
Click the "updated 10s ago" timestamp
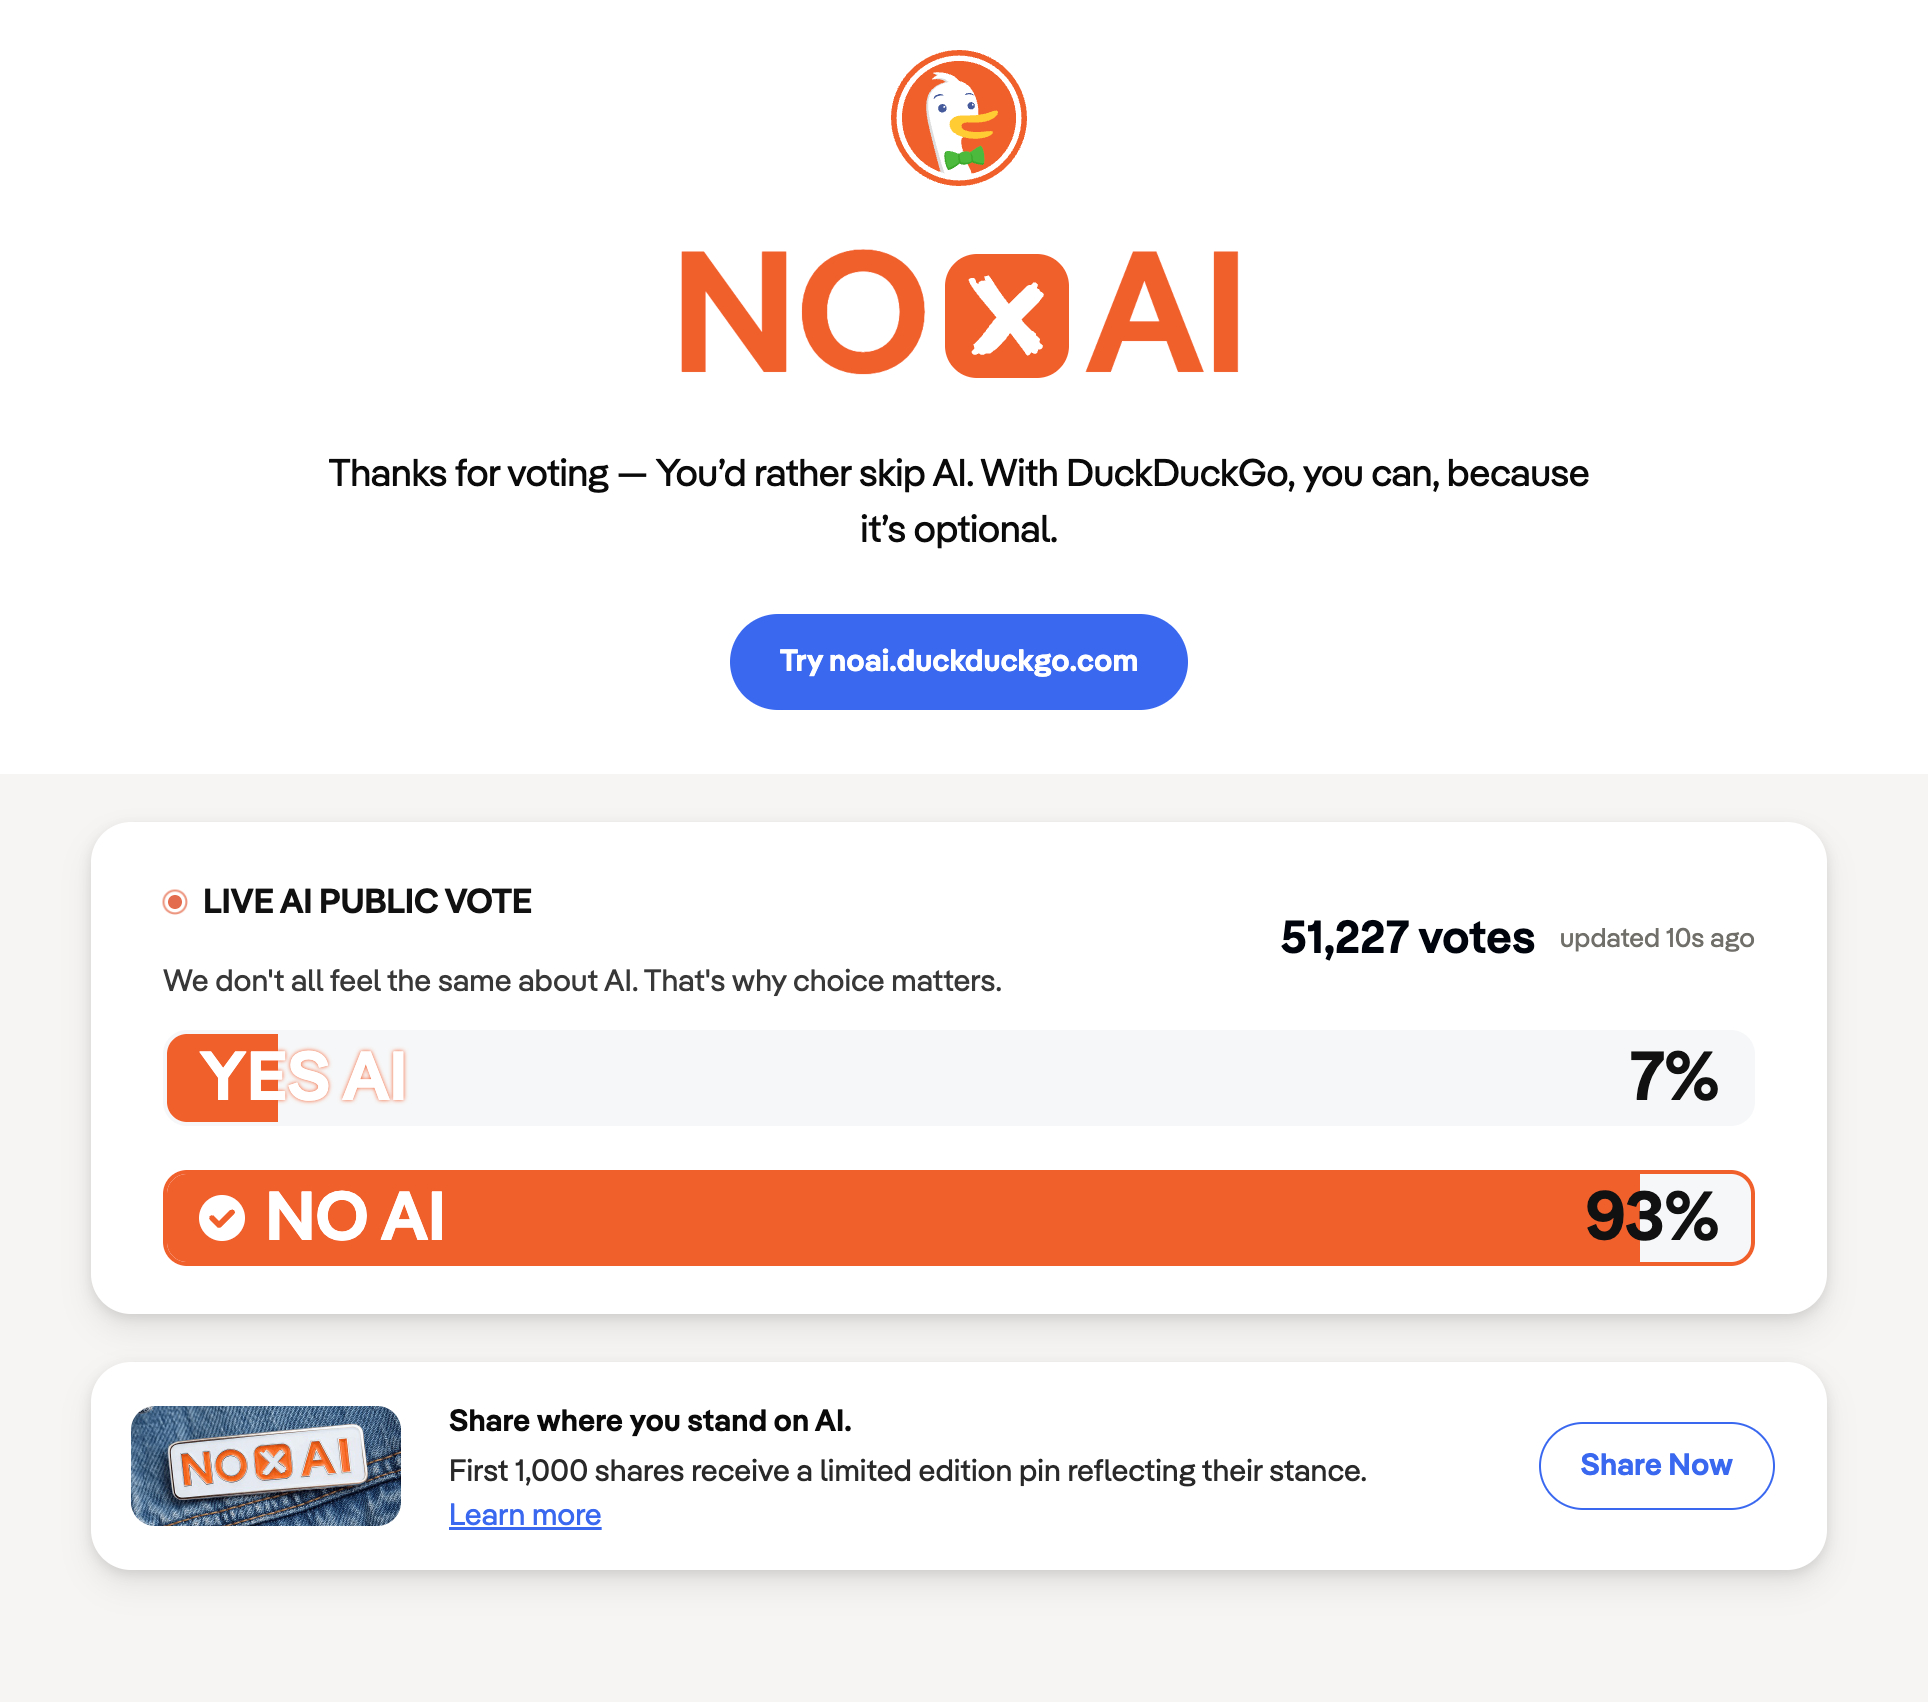1656,938
